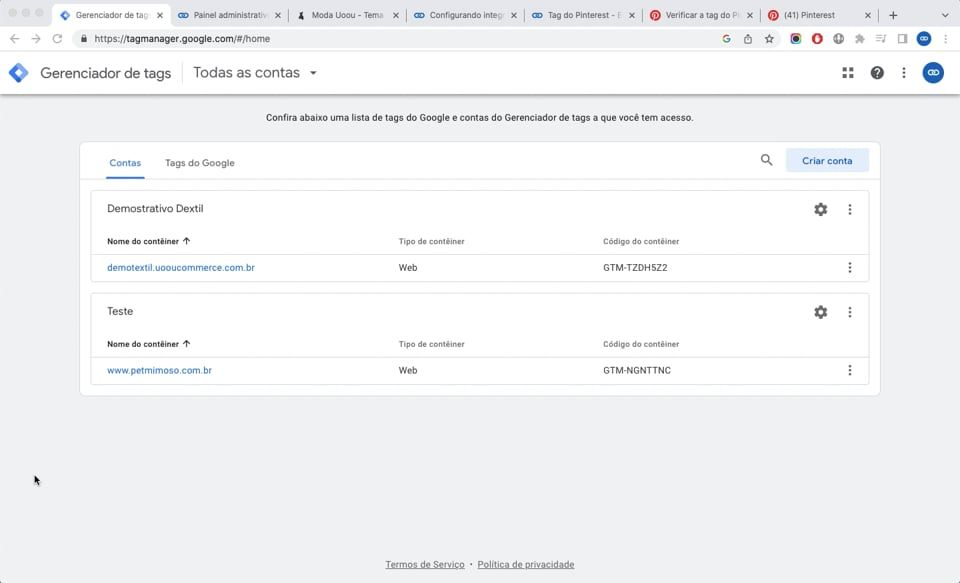The height and width of the screenshot is (583, 960).
Task: Click the search icon above Criar conta
Action: coord(766,160)
